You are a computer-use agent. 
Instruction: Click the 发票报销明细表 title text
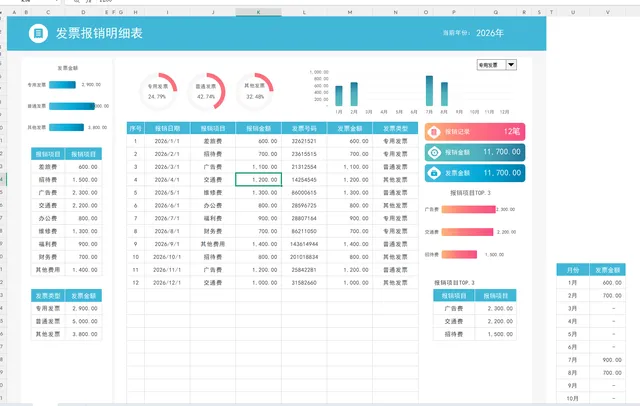(99, 33)
